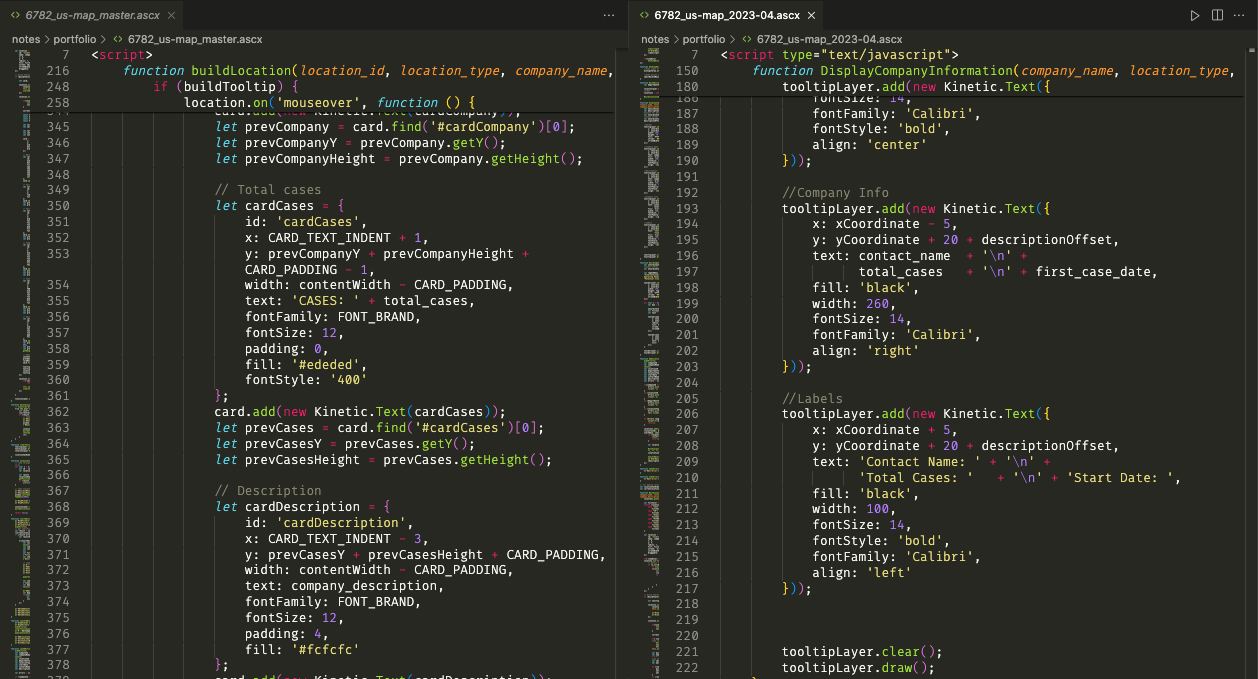Open More Actions menu for left editor group
1258x679 pixels.
[x=609, y=16]
